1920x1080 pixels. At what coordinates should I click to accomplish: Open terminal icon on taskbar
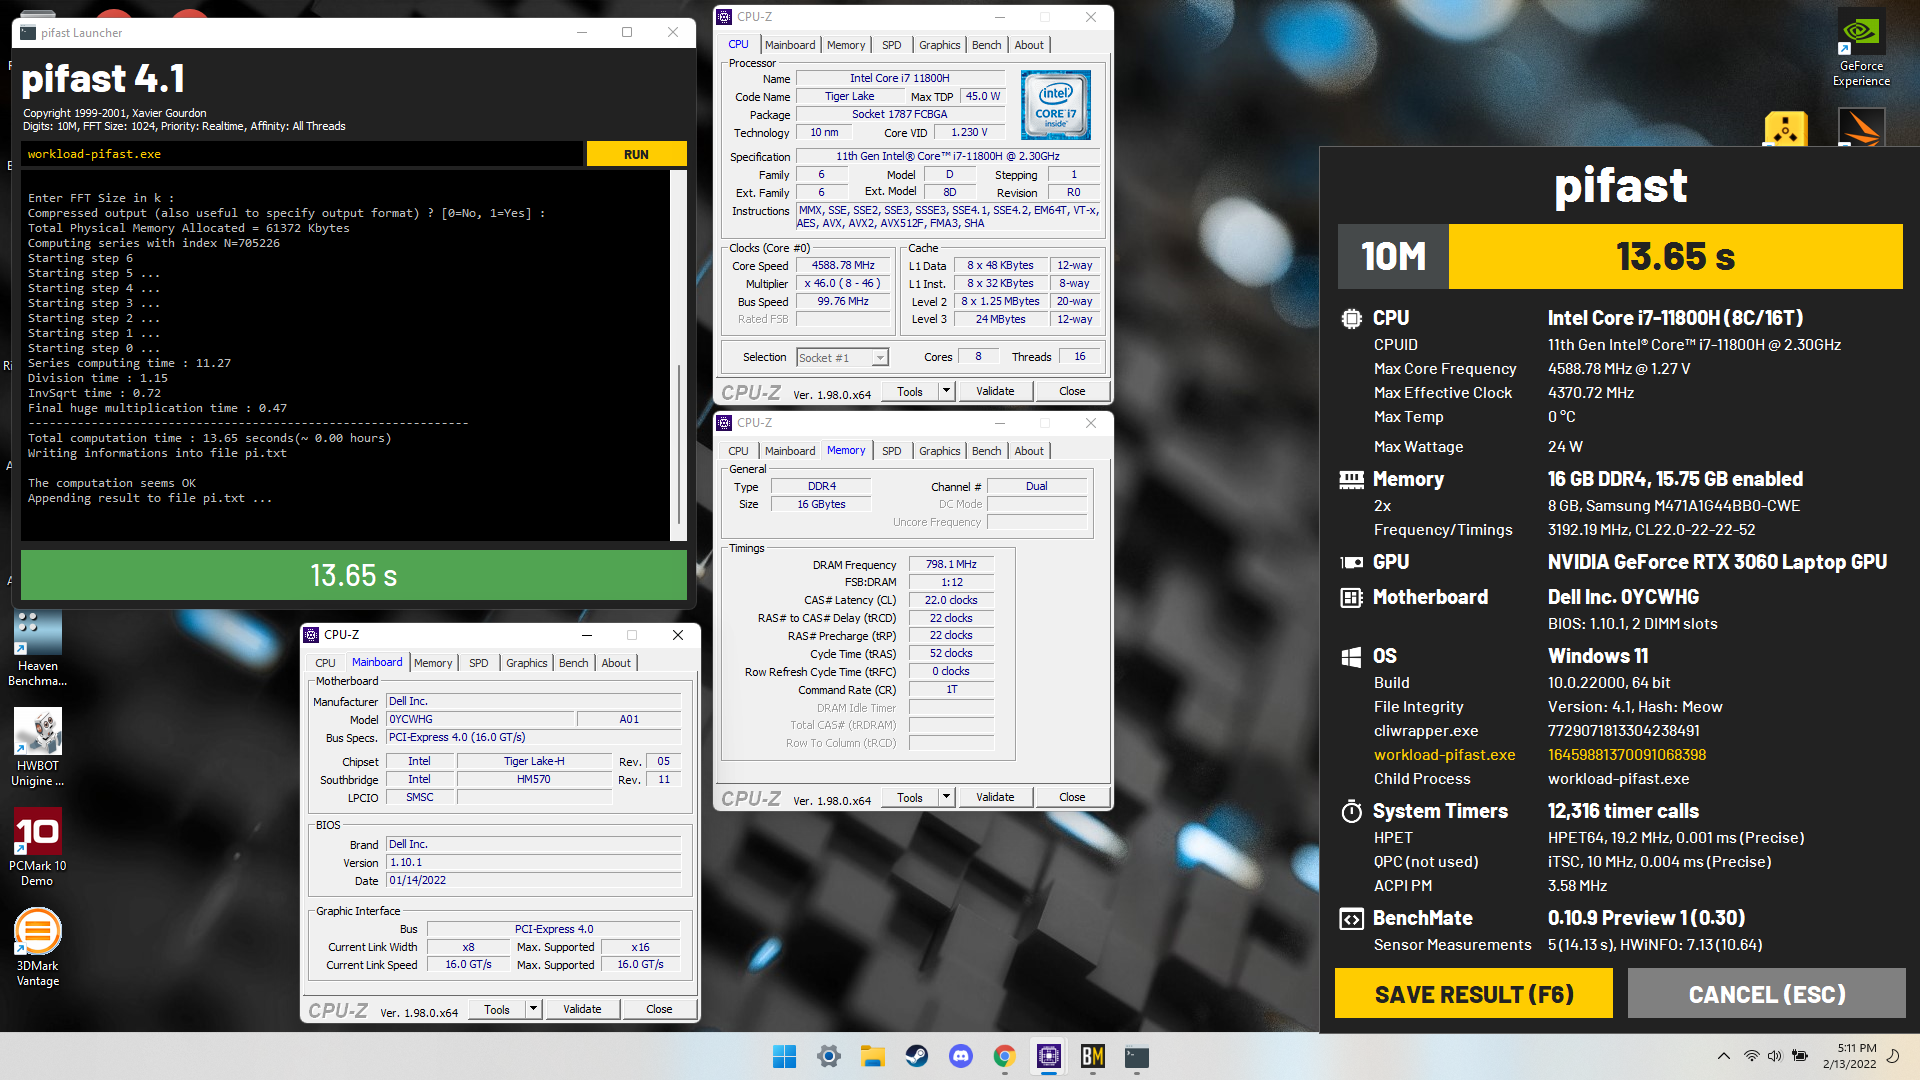(1136, 1056)
